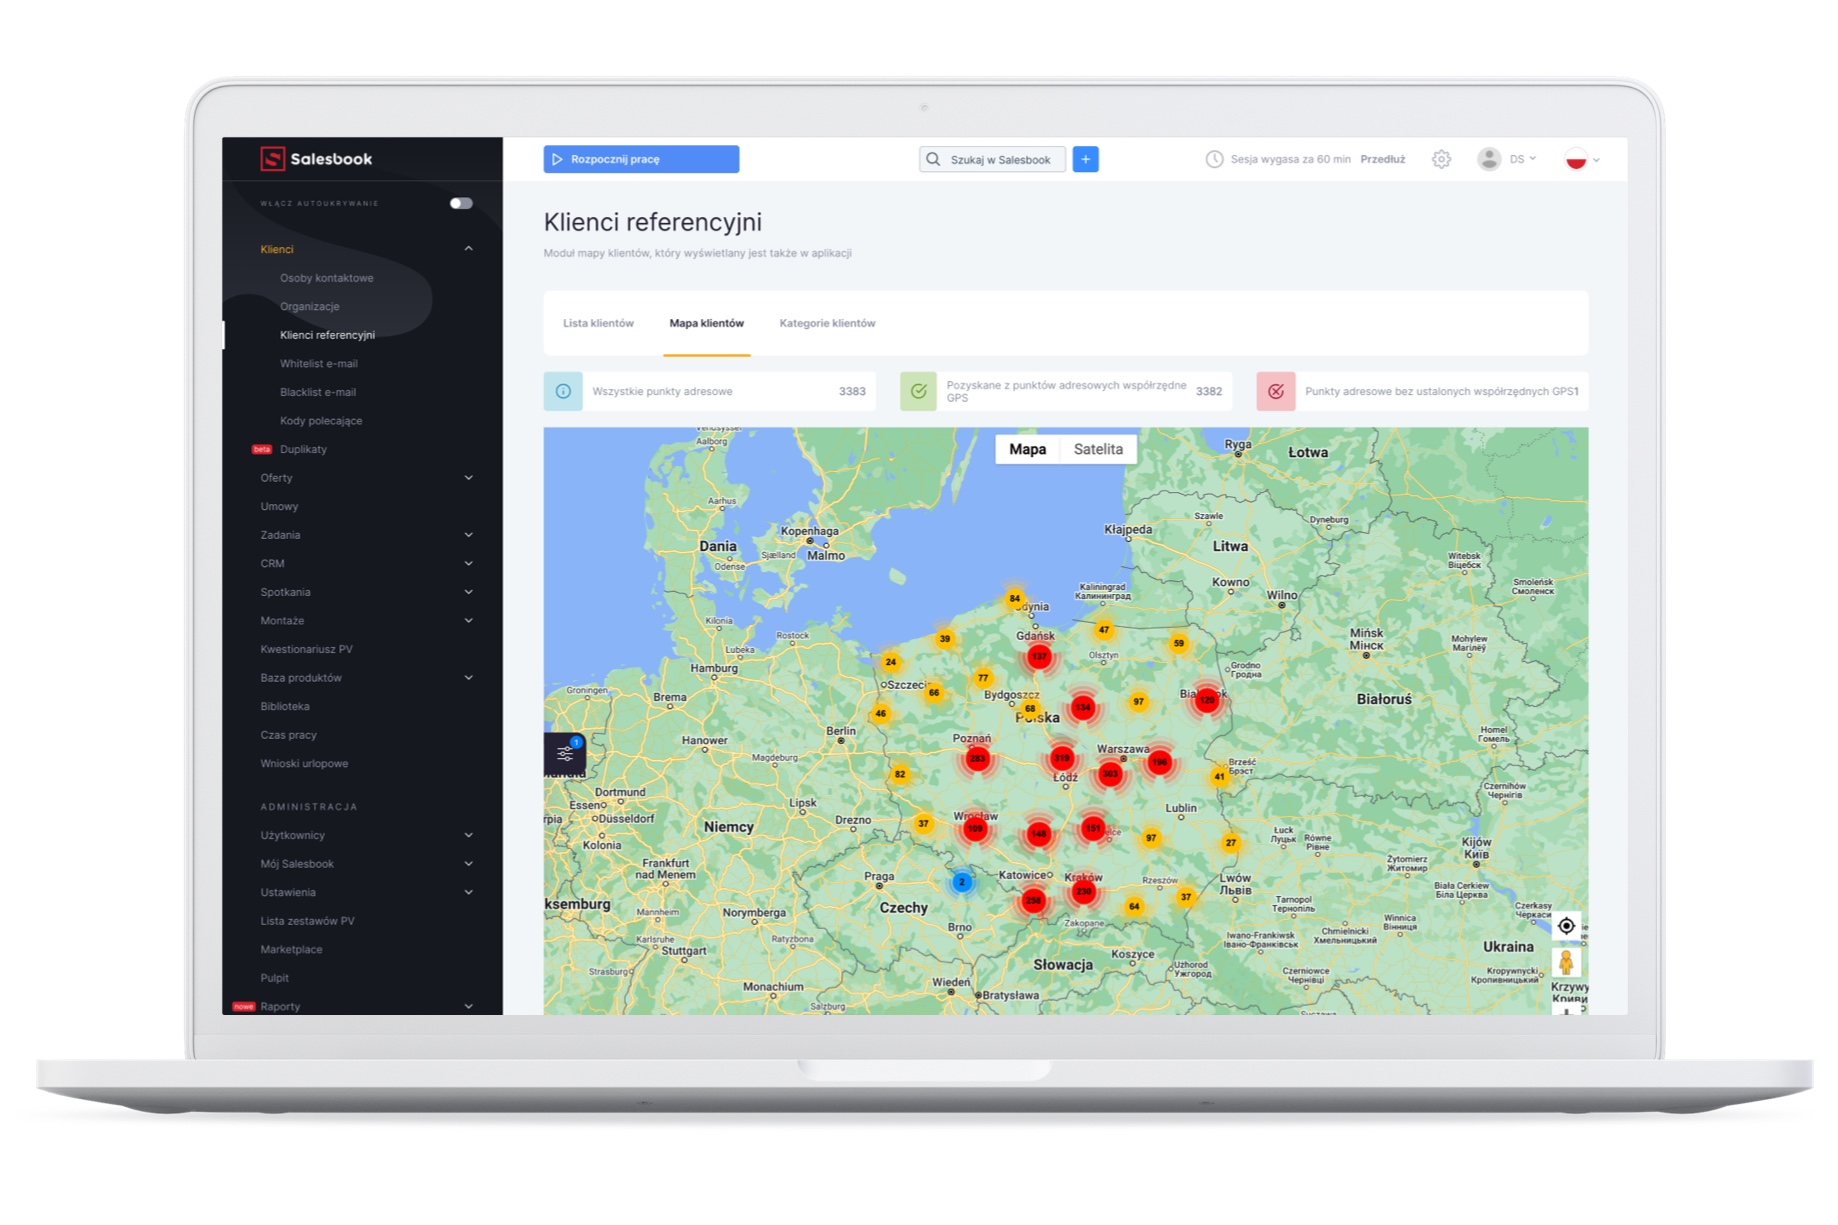
Task: Expand the Użytkownicy chevron
Action: pyautogui.click(x=468, y=835)
